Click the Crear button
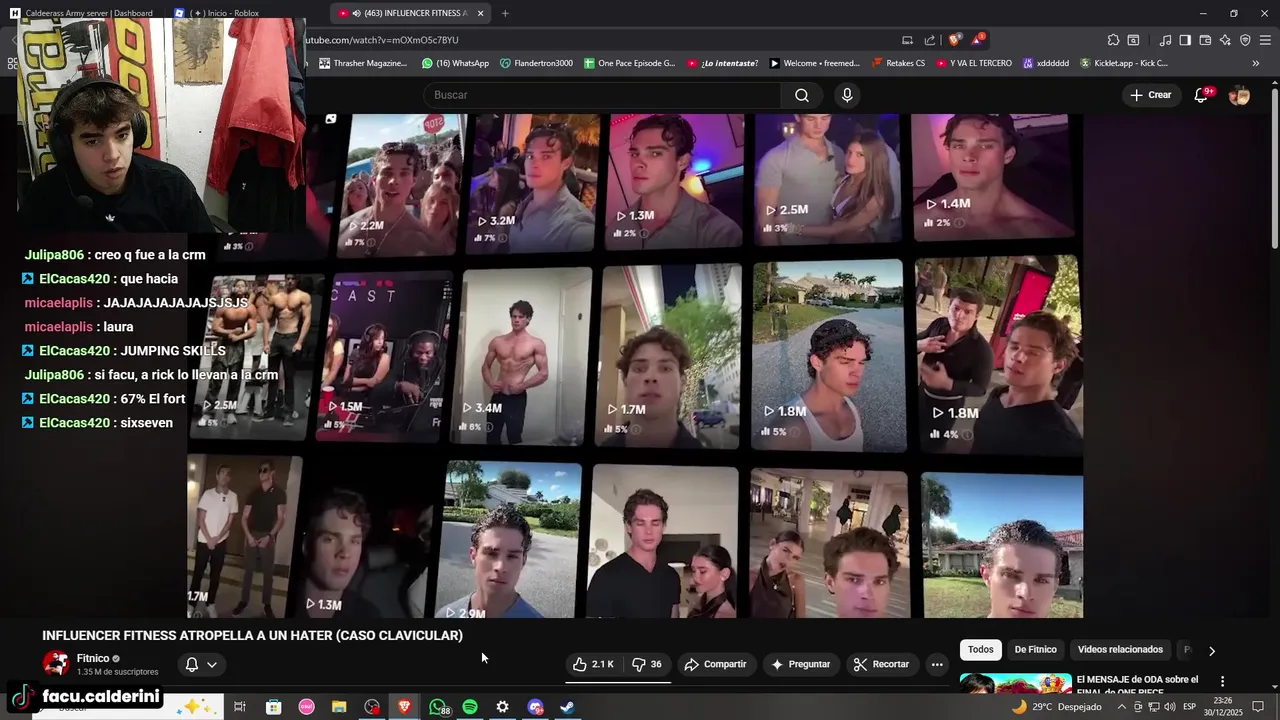 1150,95
